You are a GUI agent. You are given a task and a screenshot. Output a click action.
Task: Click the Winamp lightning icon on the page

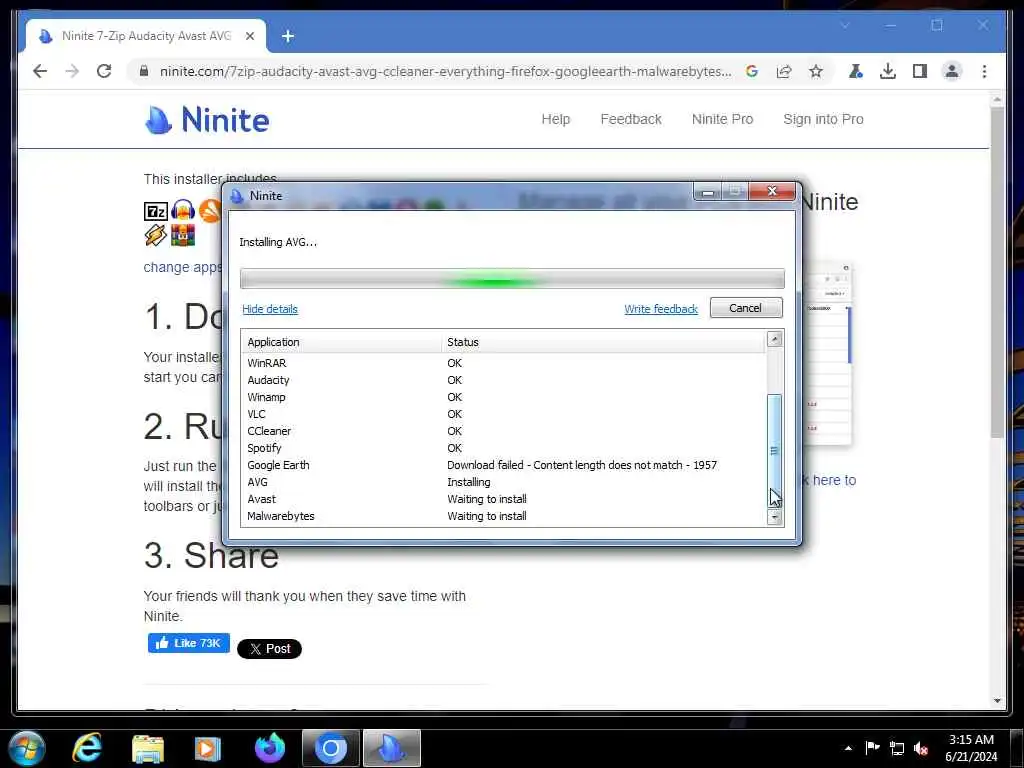click(x=155, y=234)
